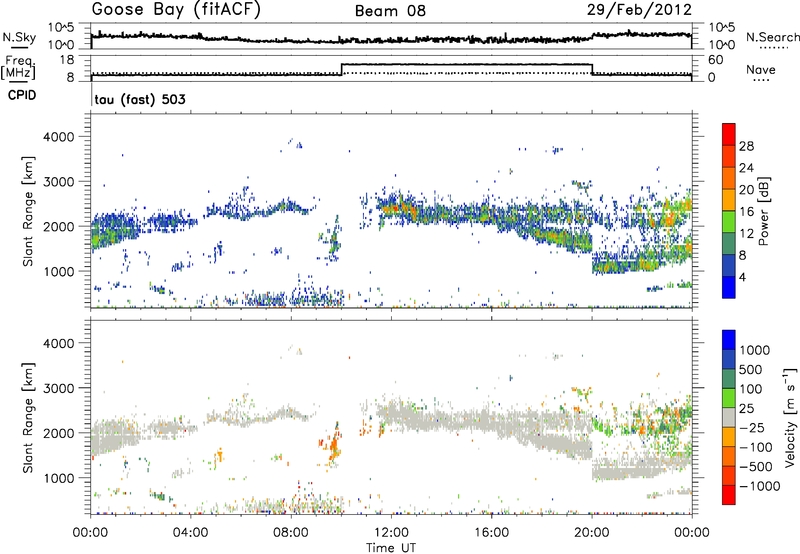This screenshot has width=800, height=554.
Task: Click the Slant Range [km] label of Power panel
Action: [x=28, y=211]
